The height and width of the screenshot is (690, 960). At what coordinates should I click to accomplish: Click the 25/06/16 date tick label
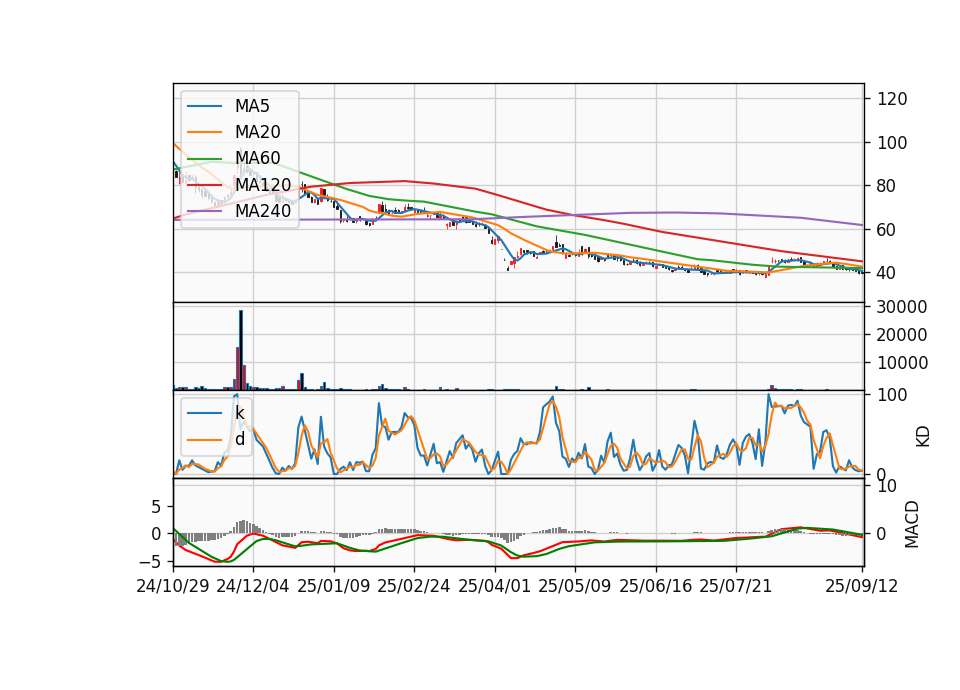coord(656,587)
